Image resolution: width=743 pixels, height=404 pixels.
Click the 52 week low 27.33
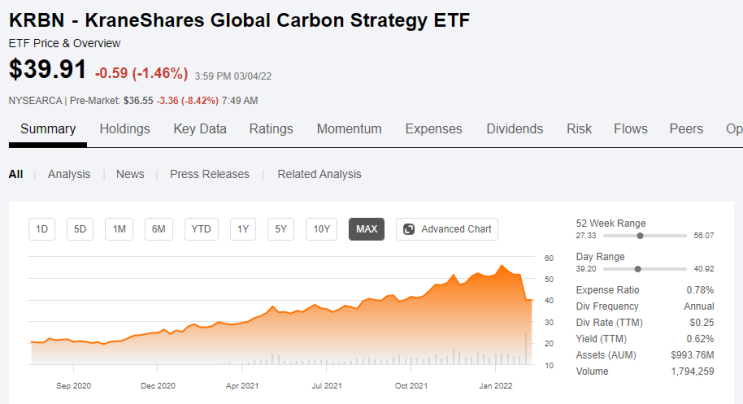pos(586,235)
